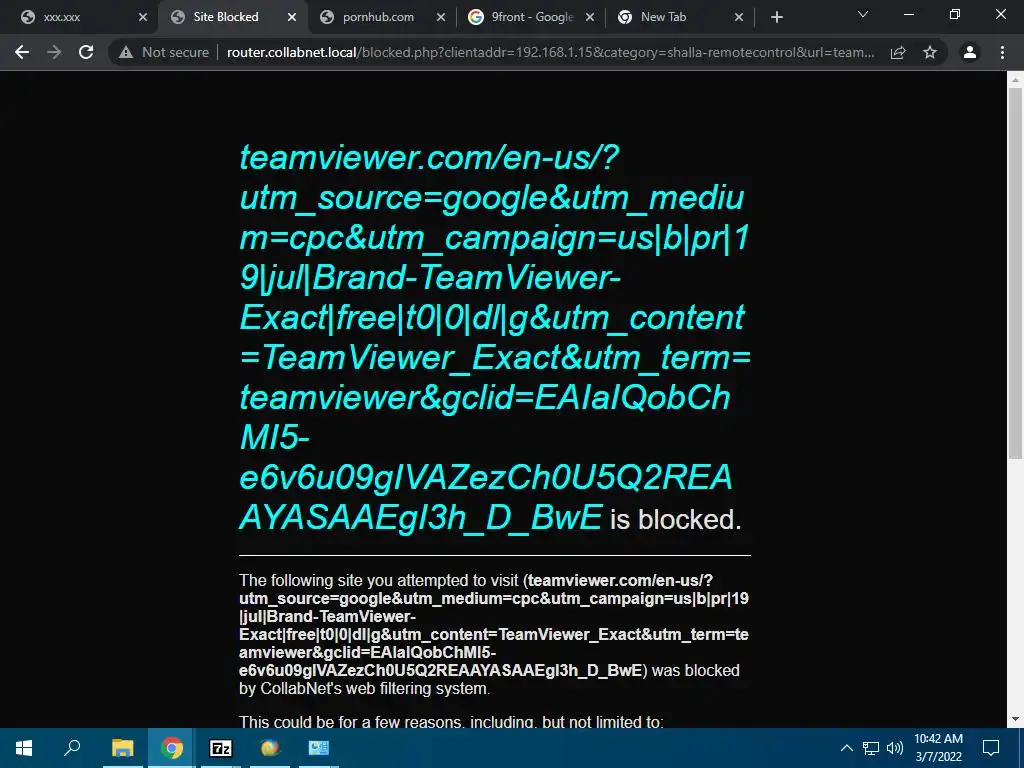Screen dimensions: 1024x768
Task: Open a new tab with plus button
Action: point(776,17)
